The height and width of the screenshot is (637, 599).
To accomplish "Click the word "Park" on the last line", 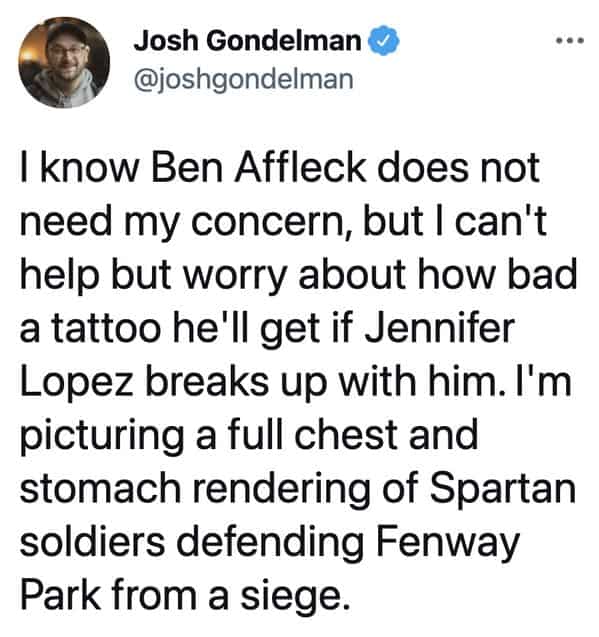I will tap(61, 595).
